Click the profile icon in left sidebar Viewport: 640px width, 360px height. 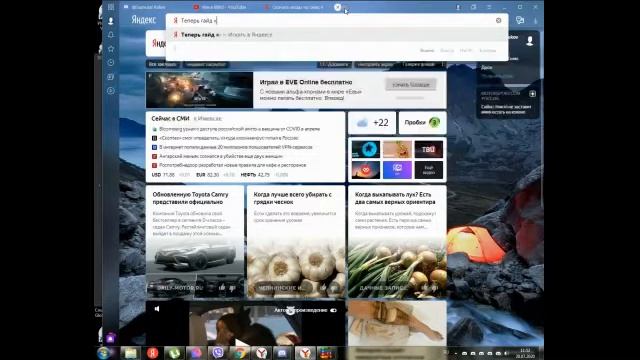tap(111, 21)
